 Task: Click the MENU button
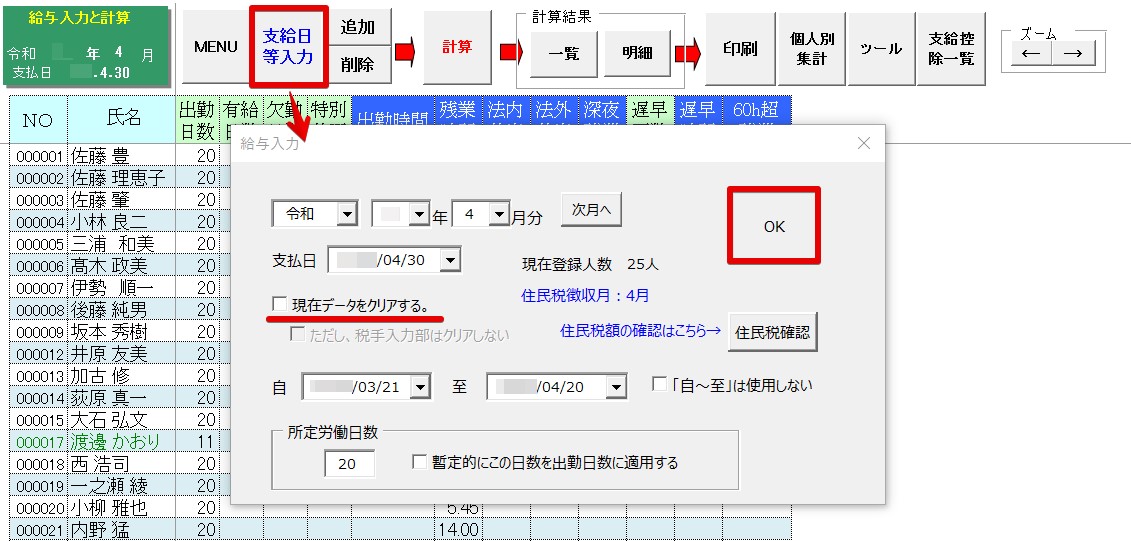[x=215, y=47]
